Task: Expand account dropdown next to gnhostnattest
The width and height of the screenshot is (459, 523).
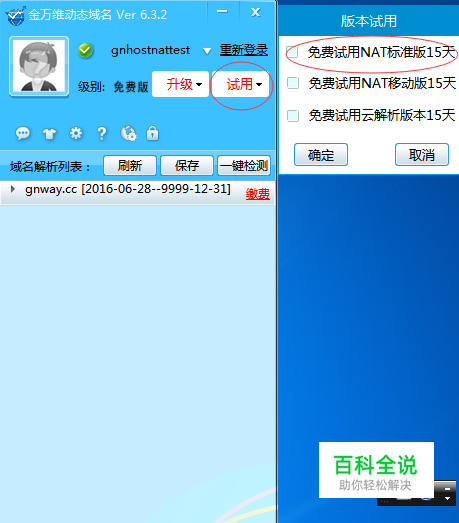Action: tap(207, 51)
